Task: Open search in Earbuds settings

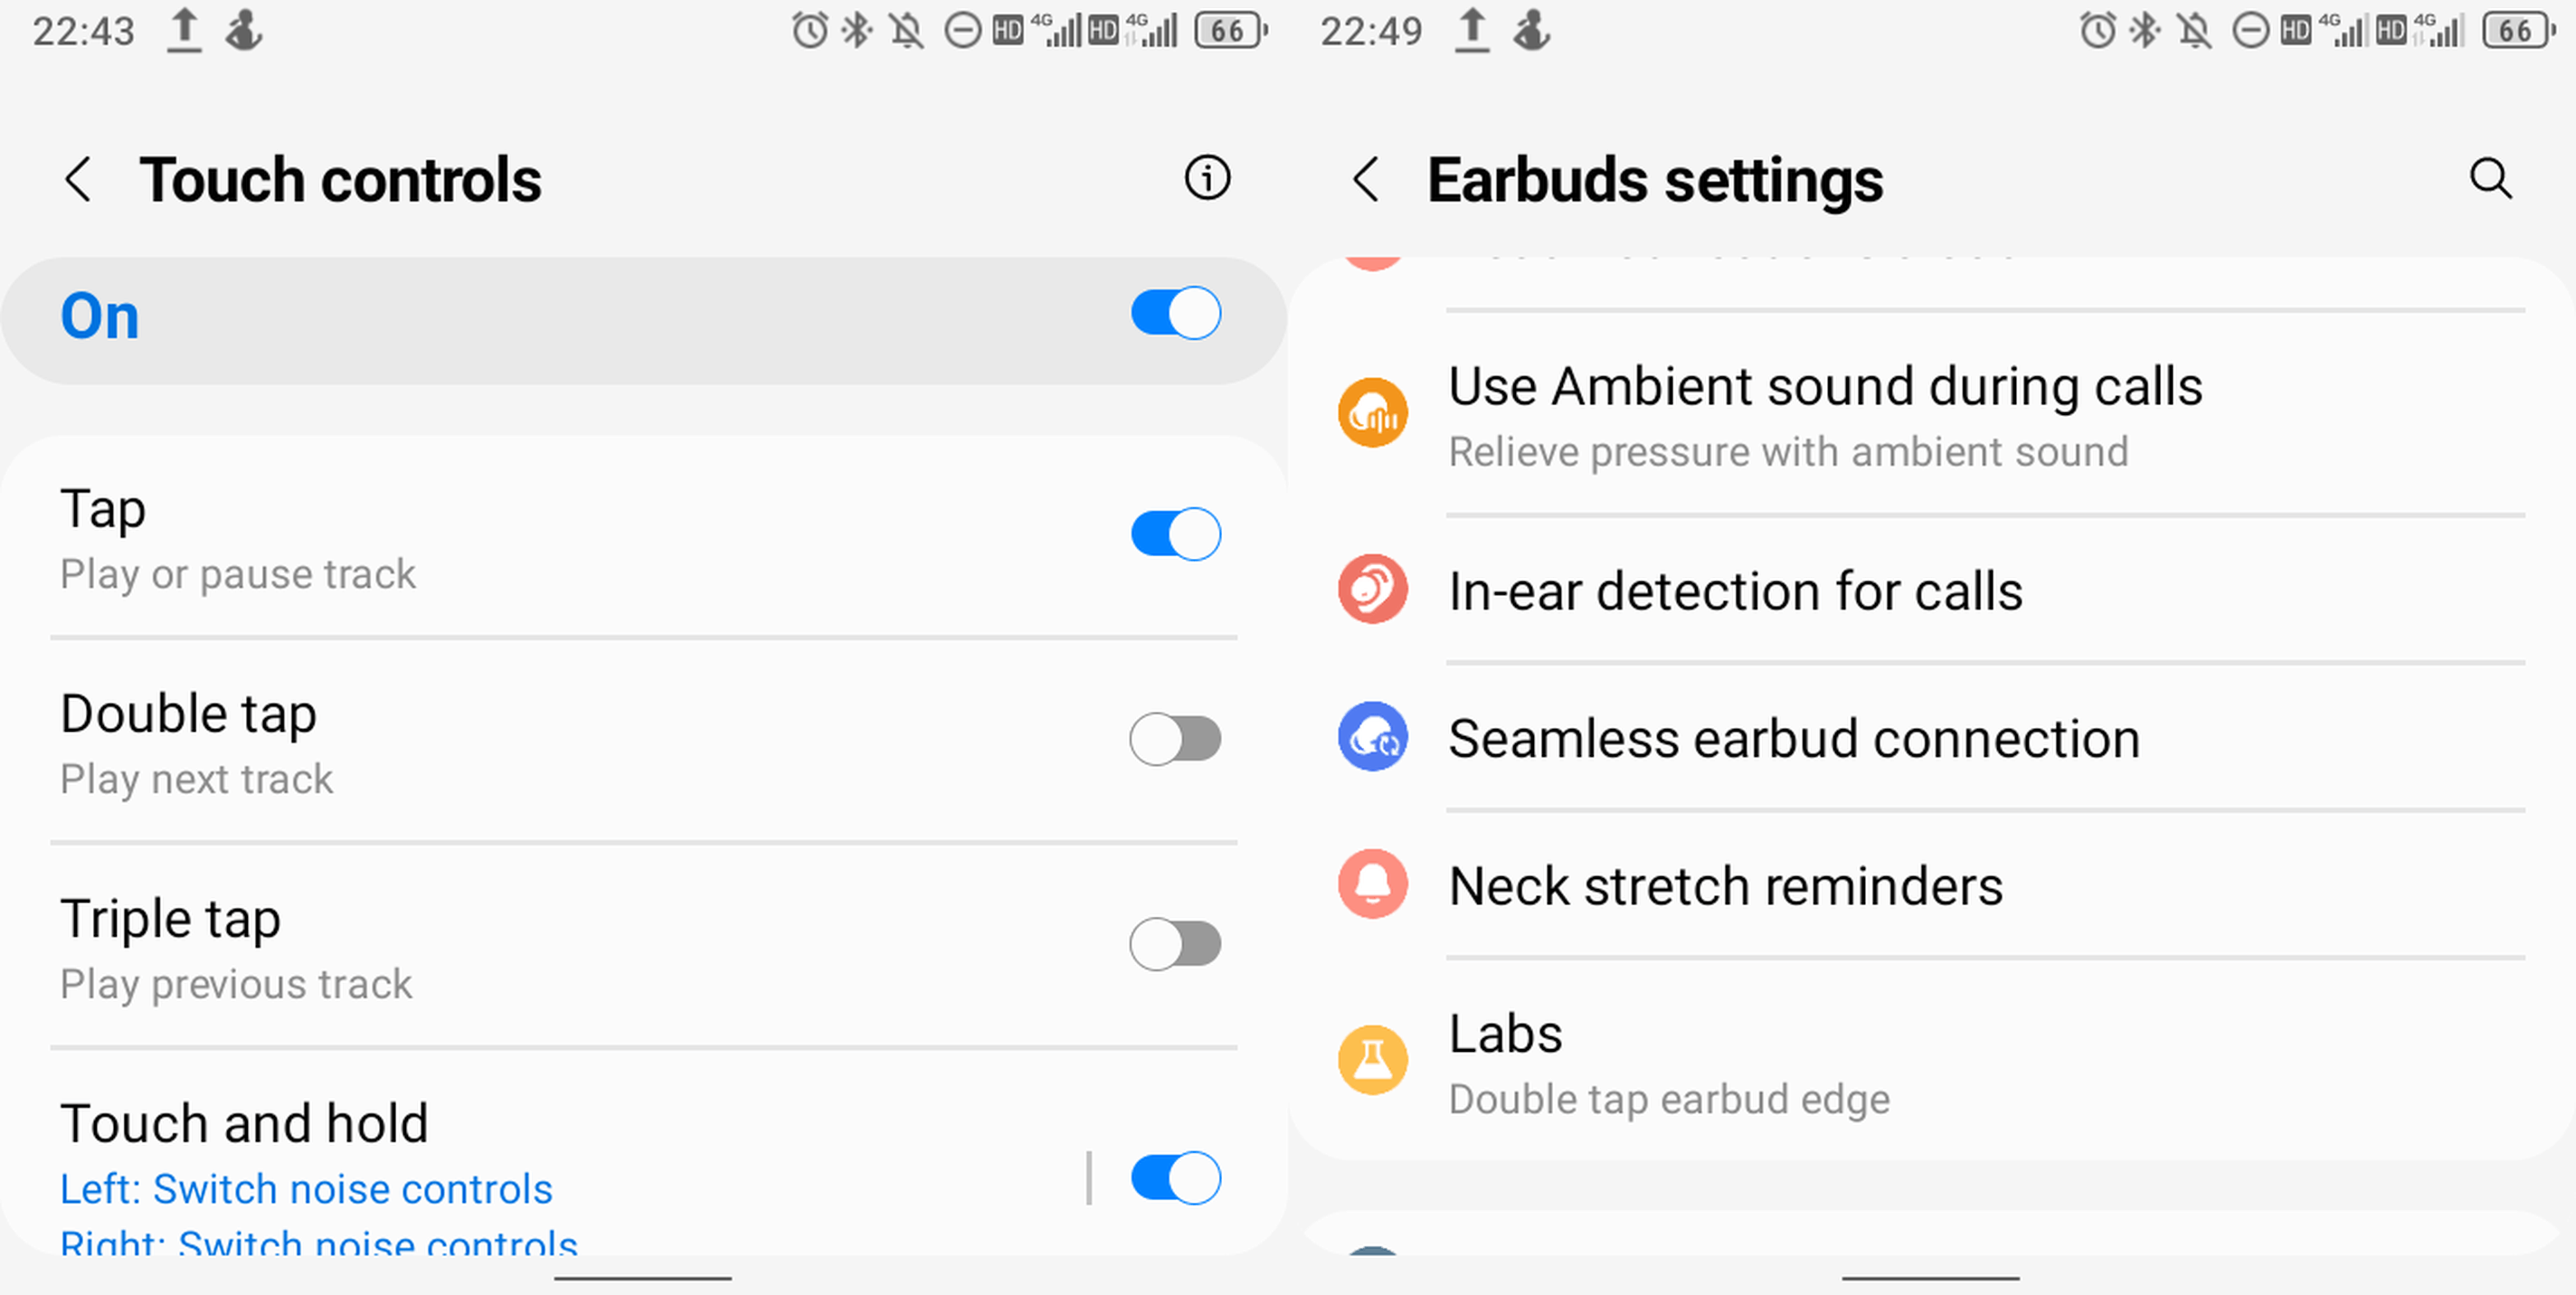Action: pyautogui.click(x=2490, y=180)
